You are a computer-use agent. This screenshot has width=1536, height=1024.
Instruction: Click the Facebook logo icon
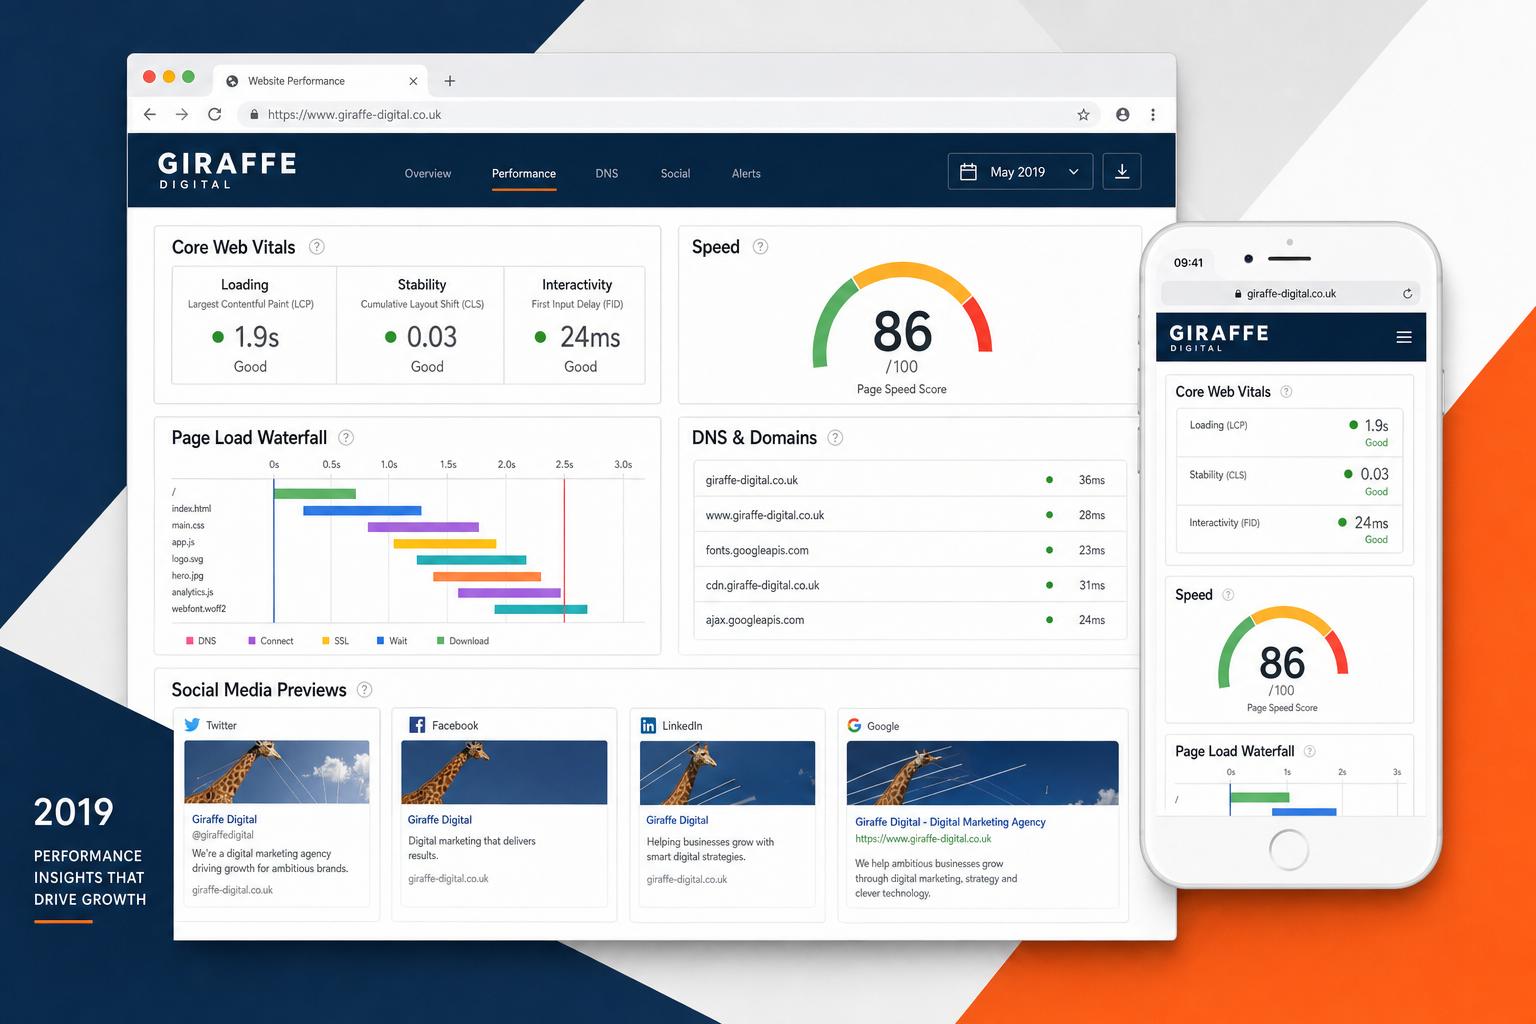click(417, 725)
